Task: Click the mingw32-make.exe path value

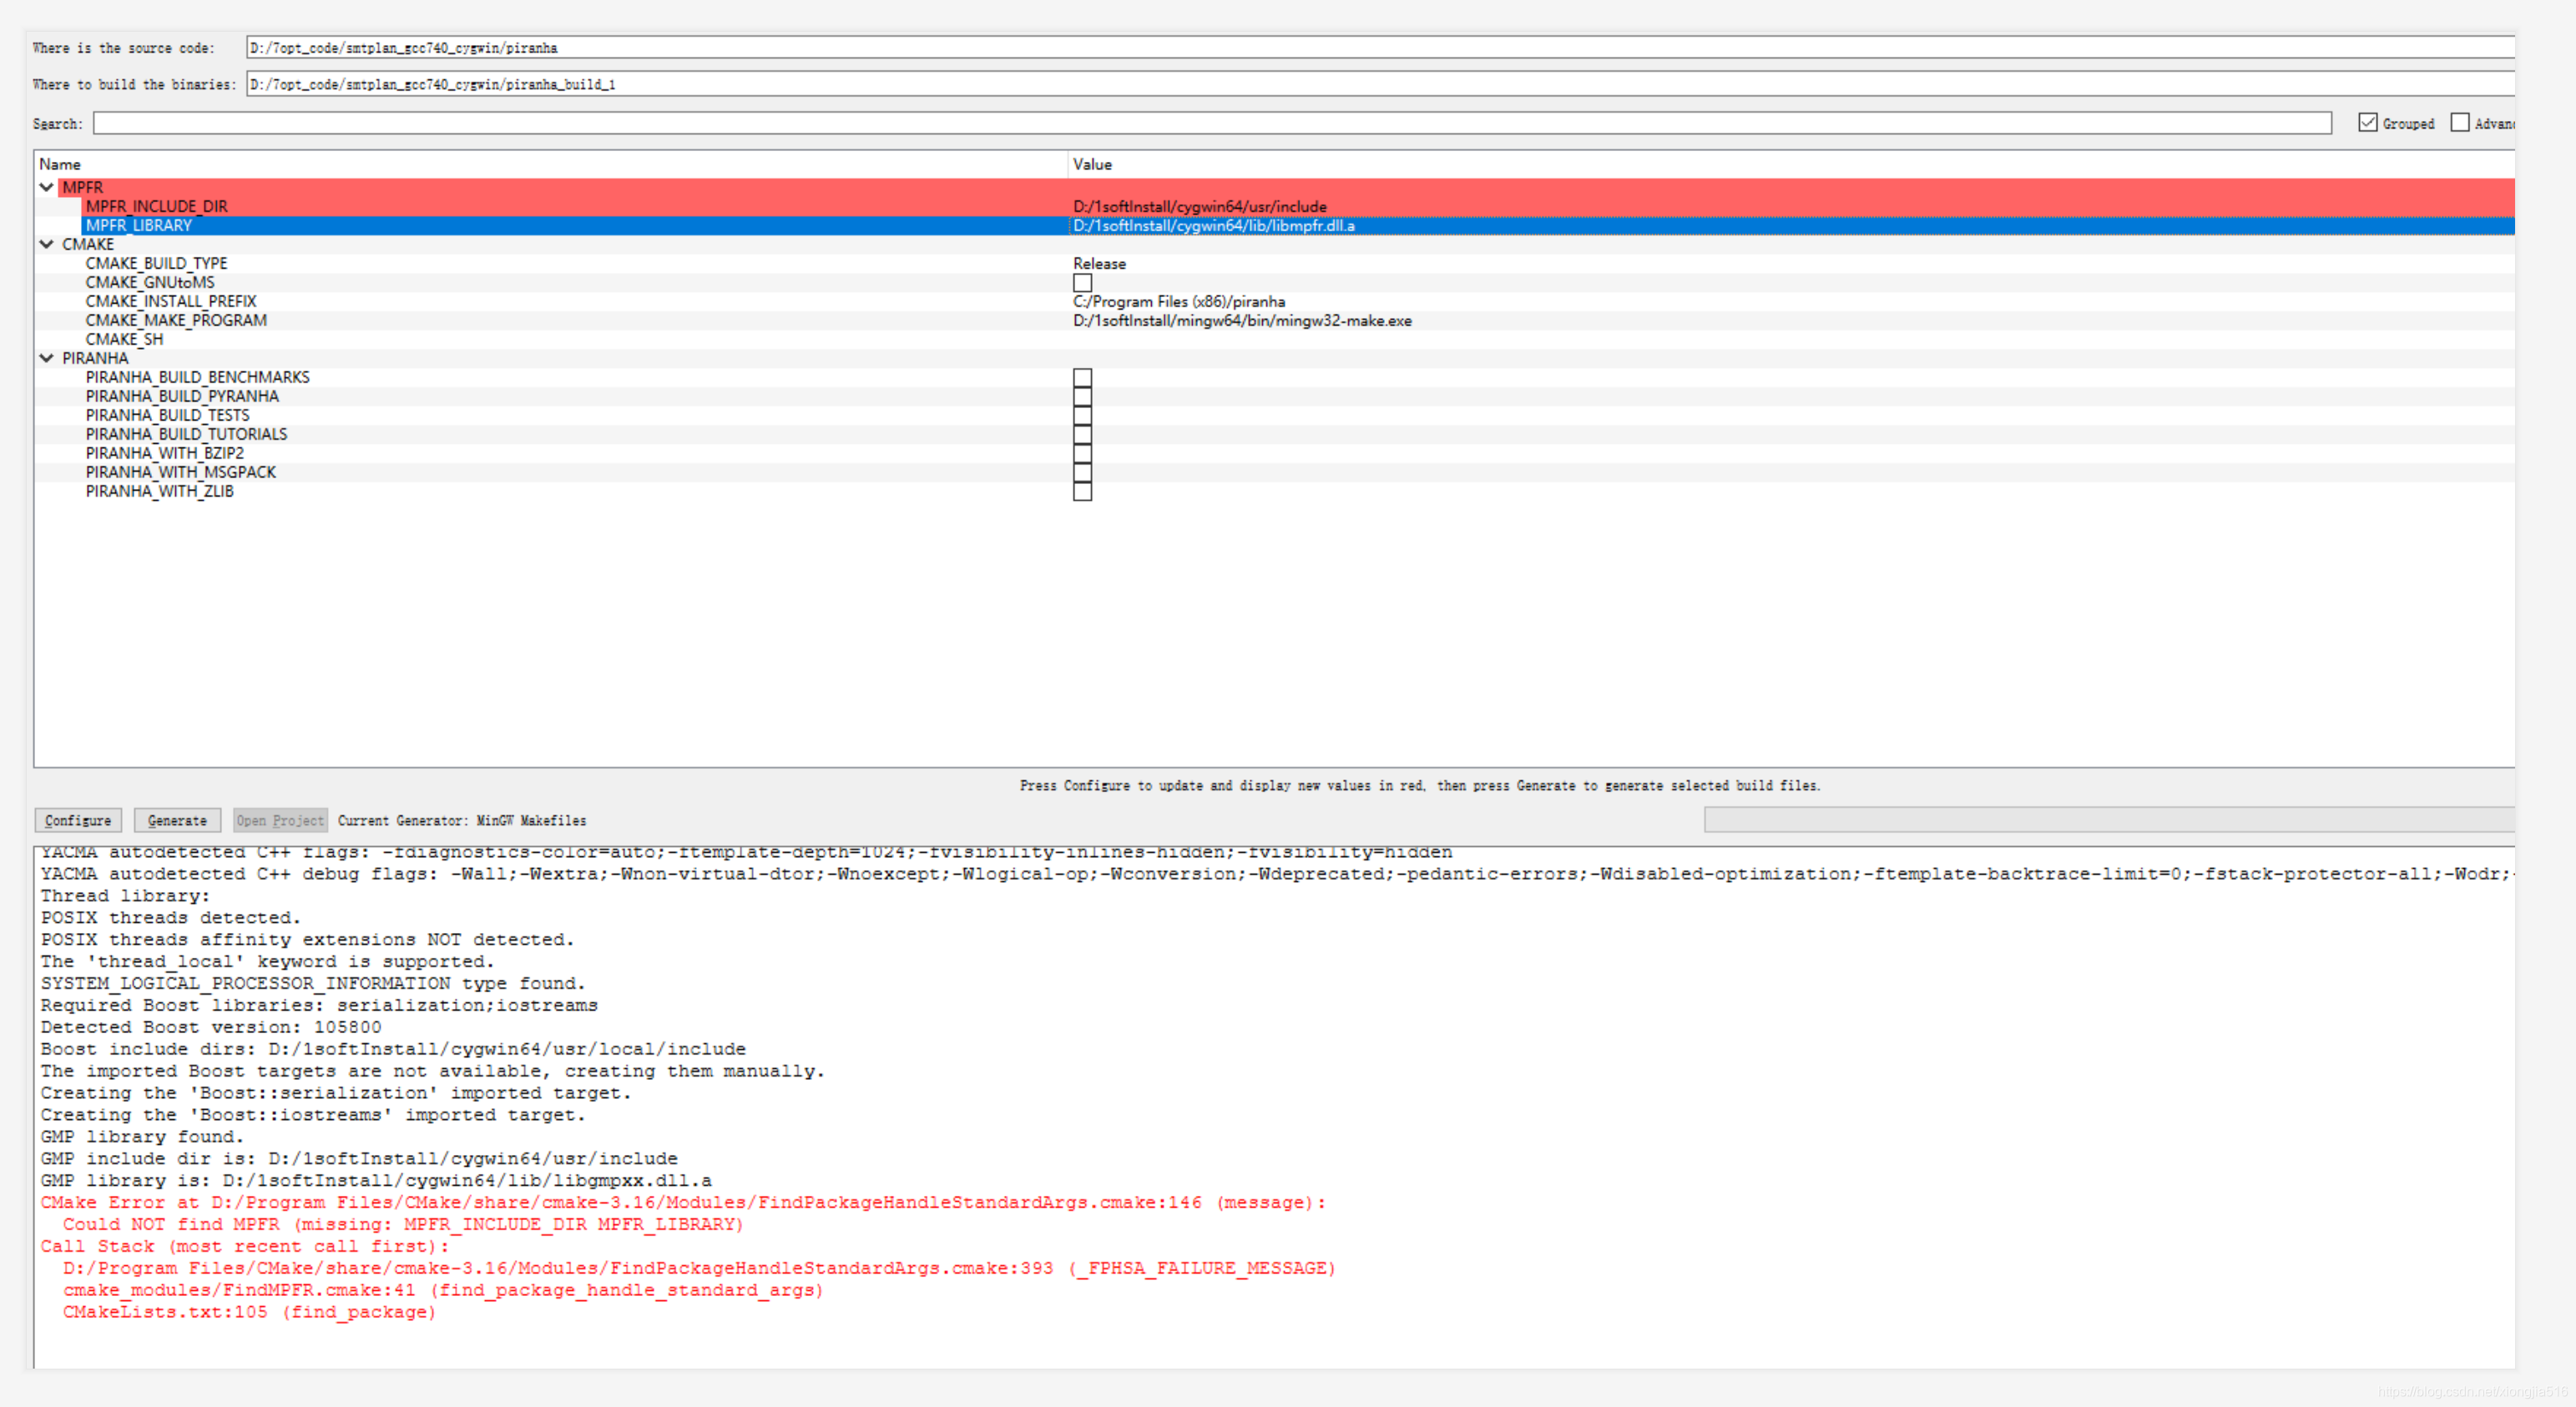Action: pyautogui.click(x=1242, y=321)
